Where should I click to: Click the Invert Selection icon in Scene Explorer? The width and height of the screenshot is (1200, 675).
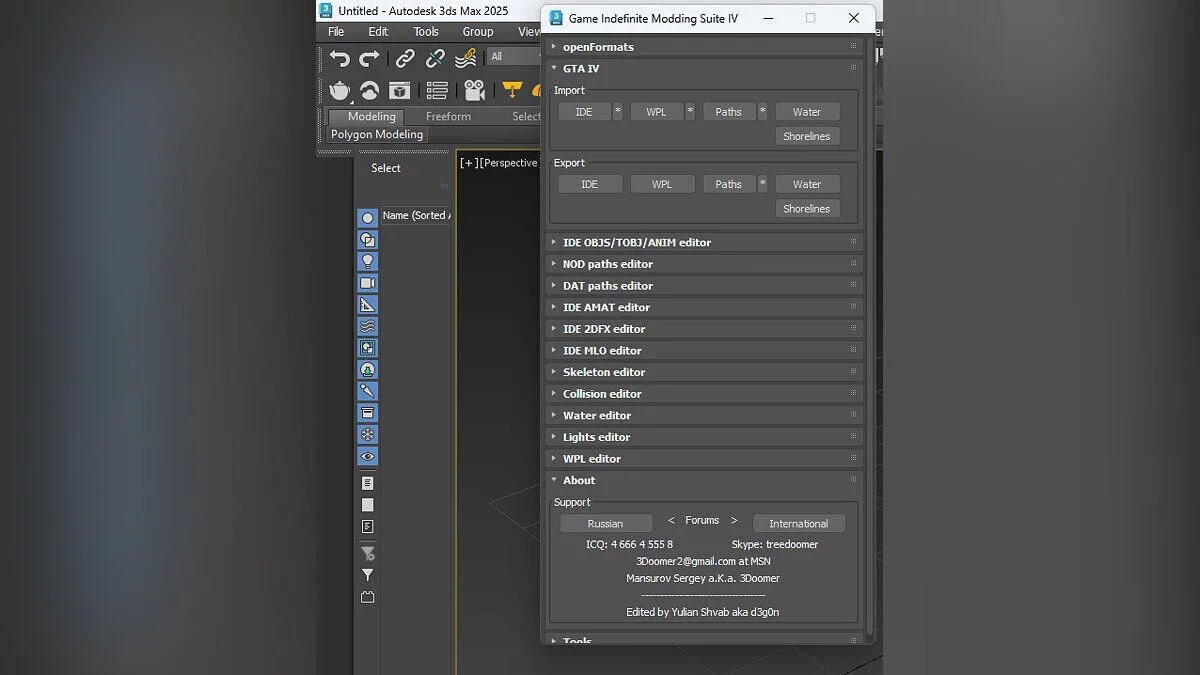tap(368, 526)
